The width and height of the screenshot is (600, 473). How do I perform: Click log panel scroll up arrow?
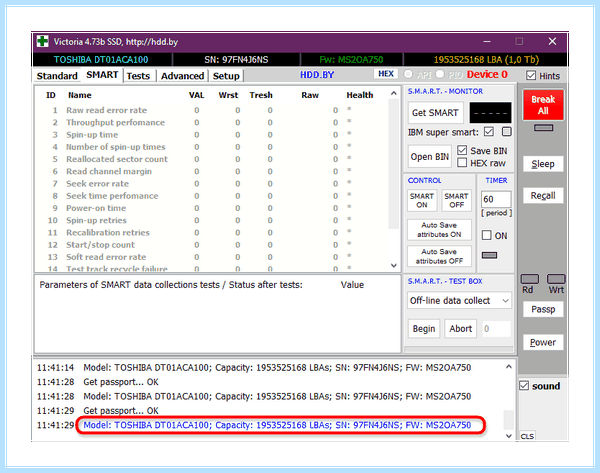click(508, 367)
